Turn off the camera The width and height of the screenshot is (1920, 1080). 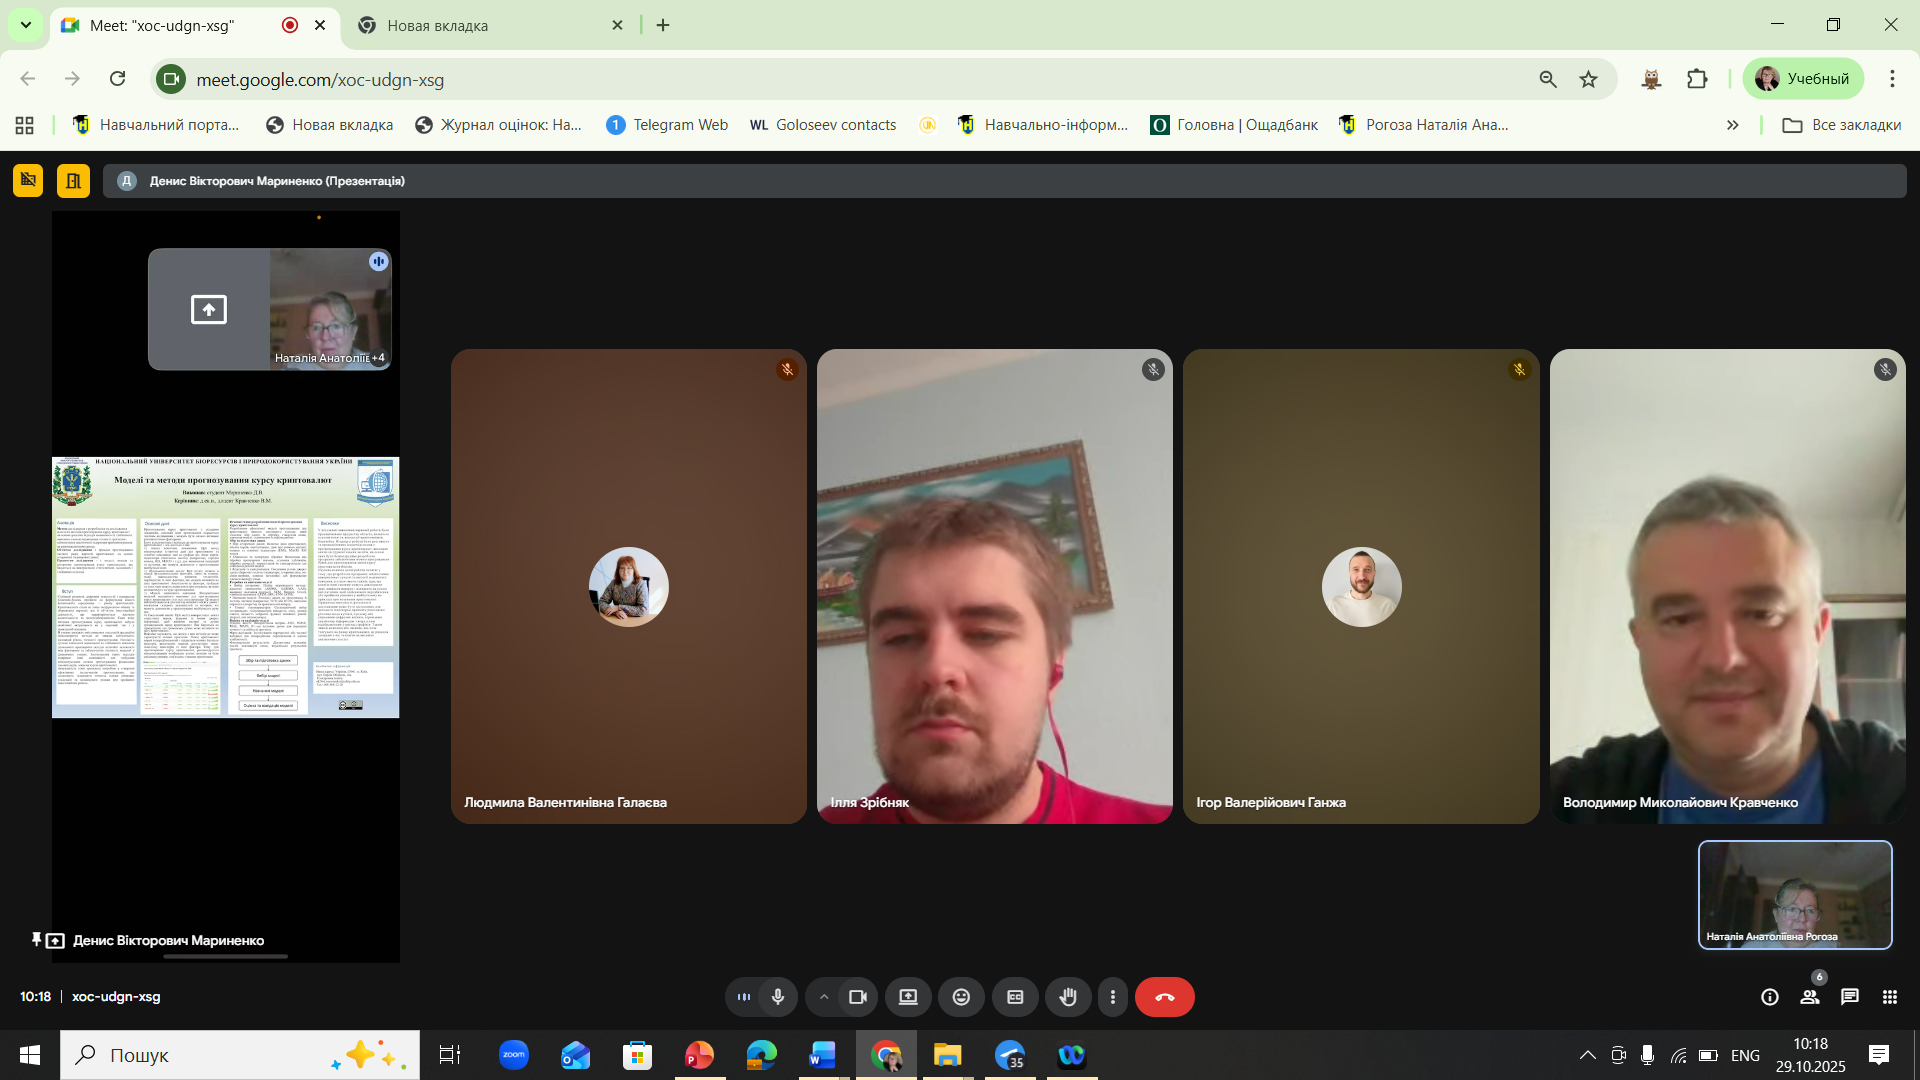(x=858, y=997)
